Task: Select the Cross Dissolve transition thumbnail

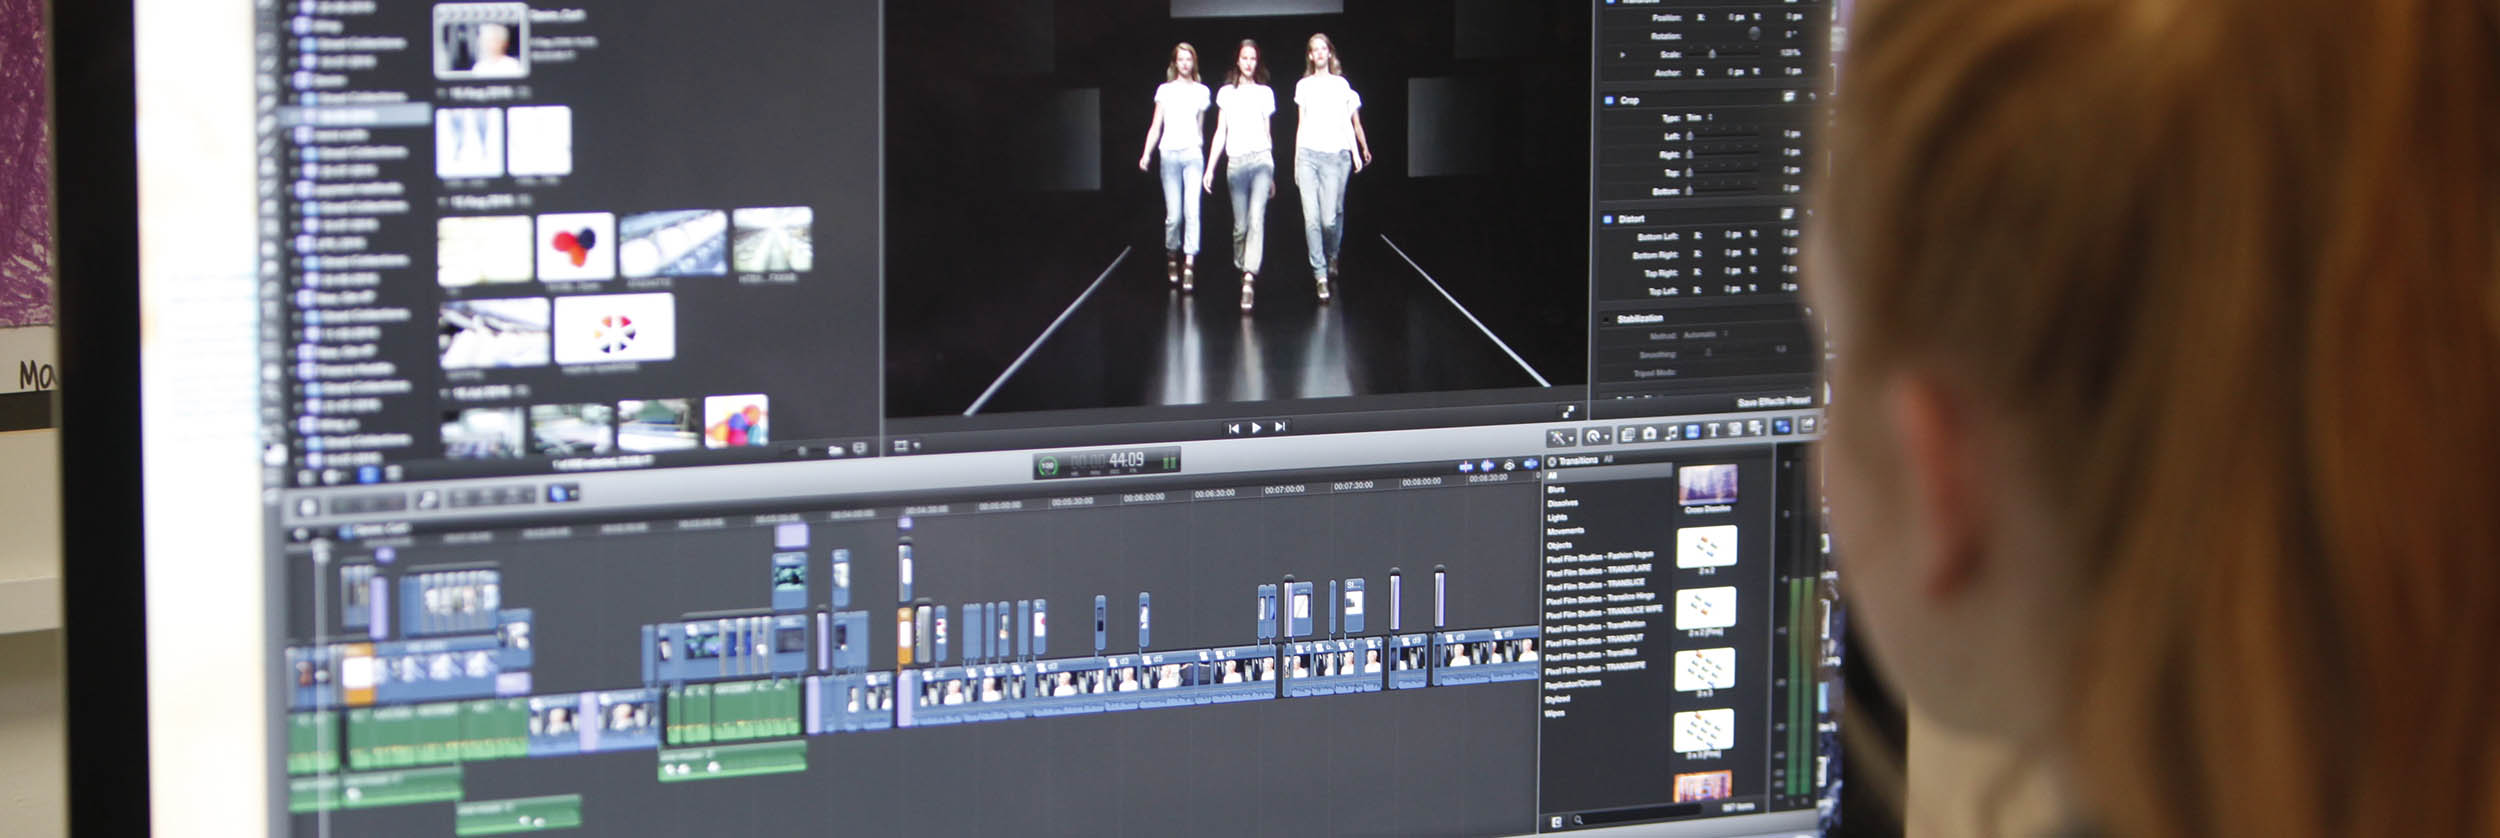Action: [1707, 485]
